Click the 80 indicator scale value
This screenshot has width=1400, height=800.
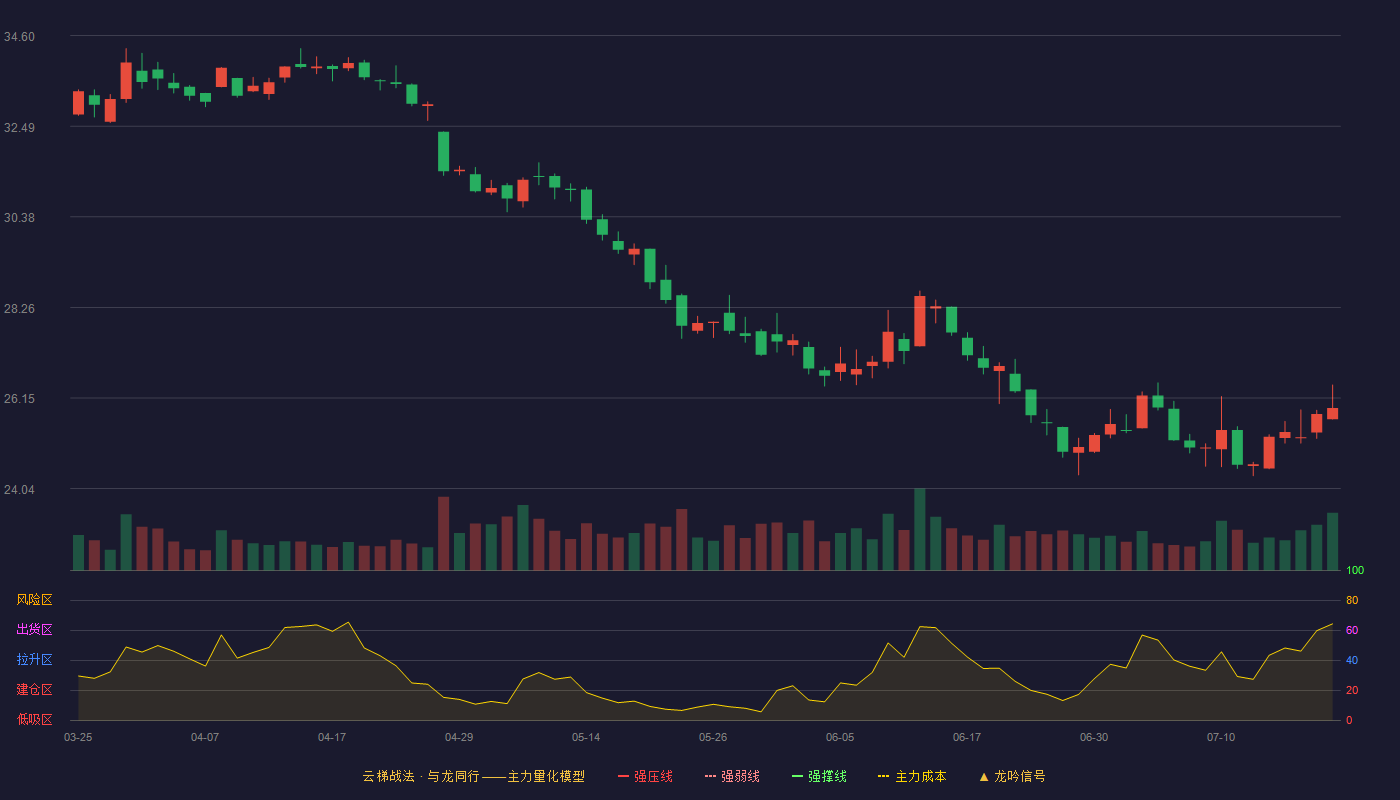click(1352, 600)
